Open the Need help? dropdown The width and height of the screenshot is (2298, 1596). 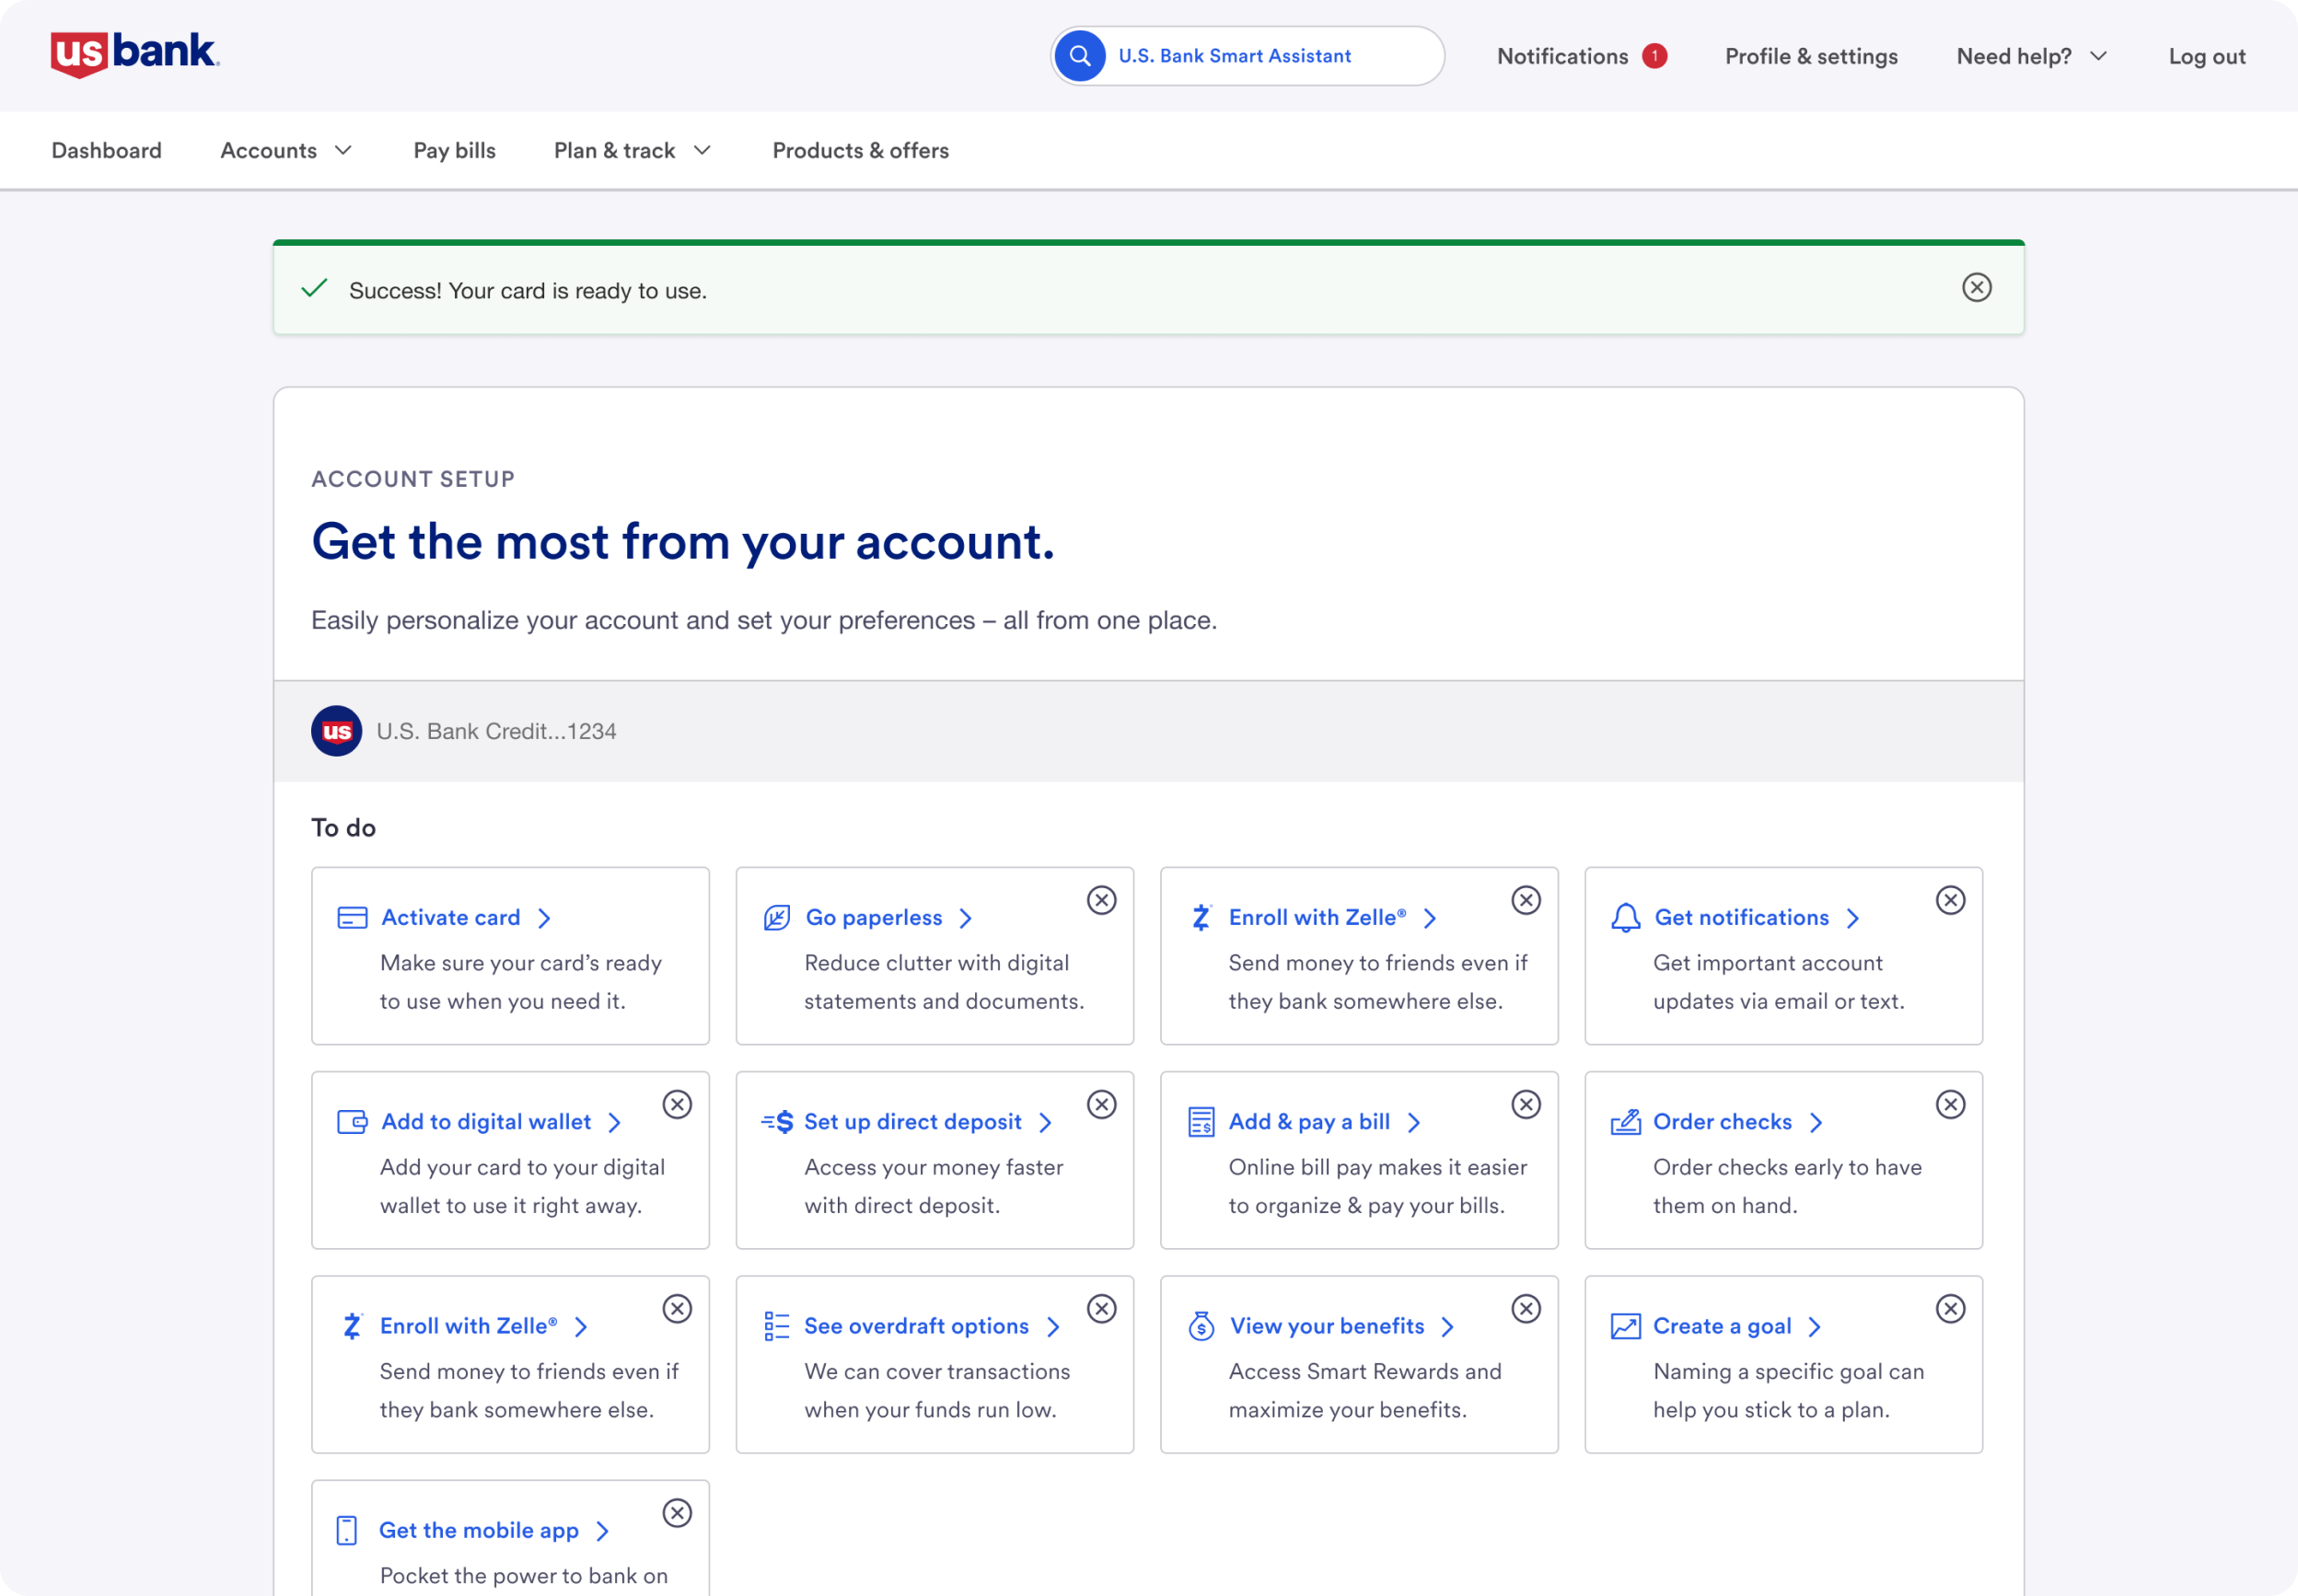[2031, 56]
